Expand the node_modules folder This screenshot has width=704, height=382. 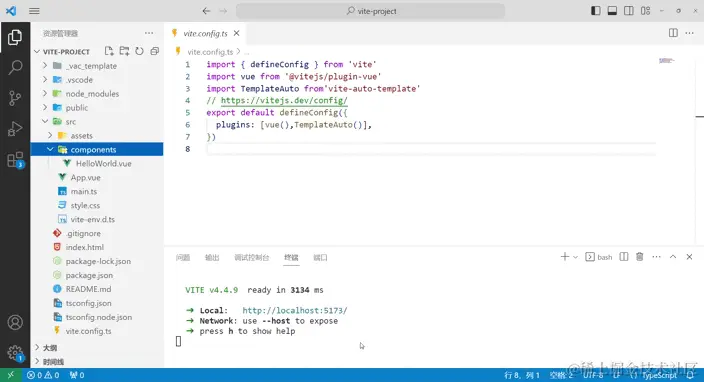44,93
